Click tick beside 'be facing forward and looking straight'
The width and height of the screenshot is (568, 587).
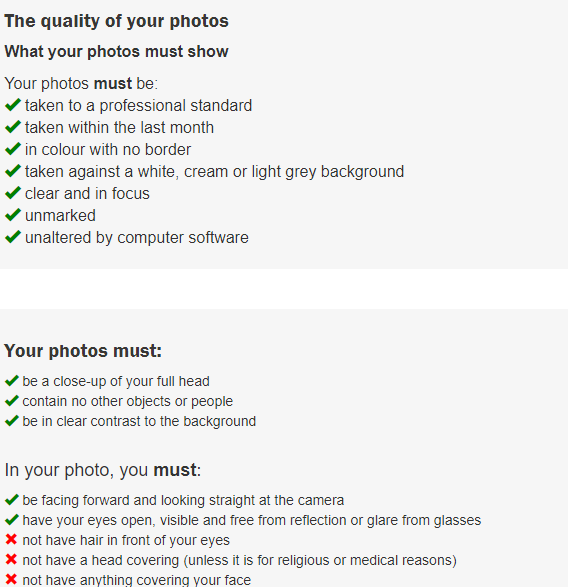click(x=12, y=500)
